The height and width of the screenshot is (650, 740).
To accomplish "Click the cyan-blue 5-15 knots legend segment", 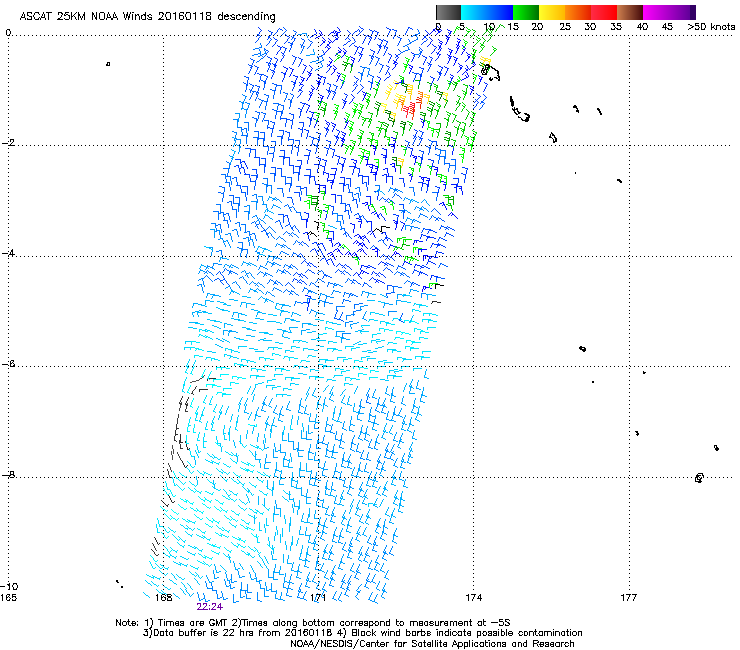I will [x=487, y=12].
